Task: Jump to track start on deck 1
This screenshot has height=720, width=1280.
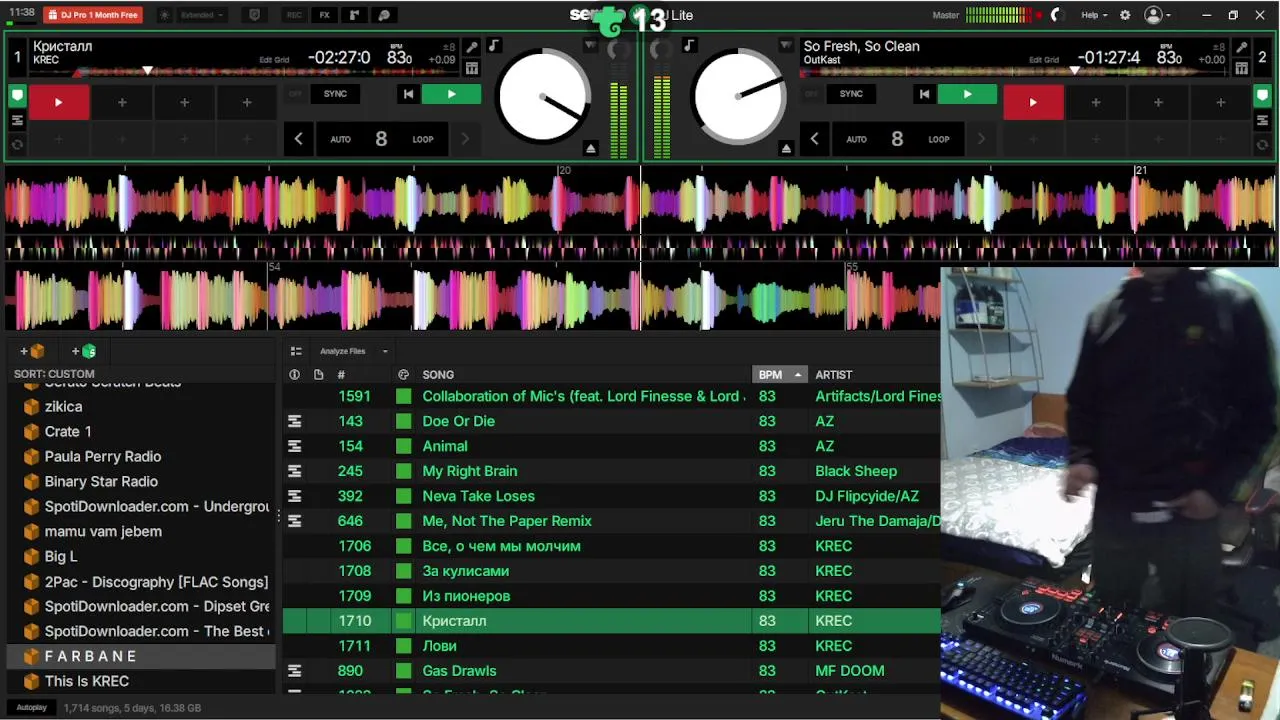Action: (x=408, y=94)
